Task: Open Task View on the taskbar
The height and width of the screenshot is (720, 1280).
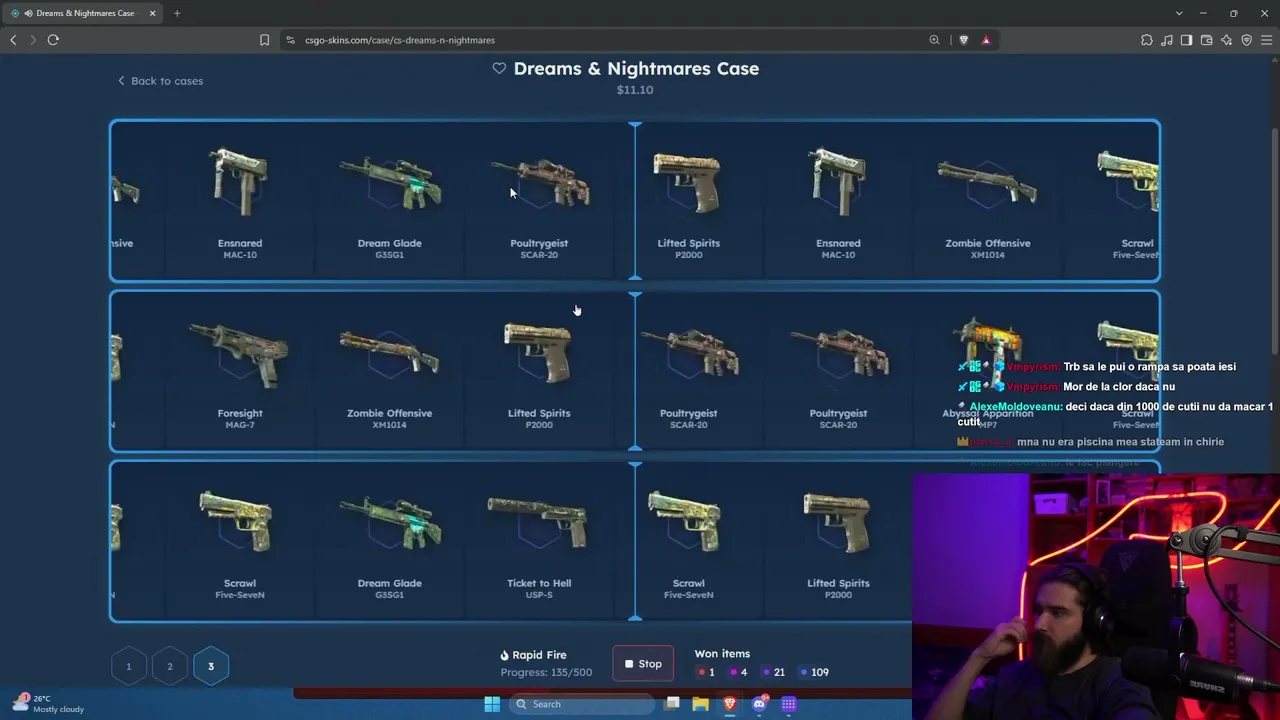Action: click(x=673, y=704)
